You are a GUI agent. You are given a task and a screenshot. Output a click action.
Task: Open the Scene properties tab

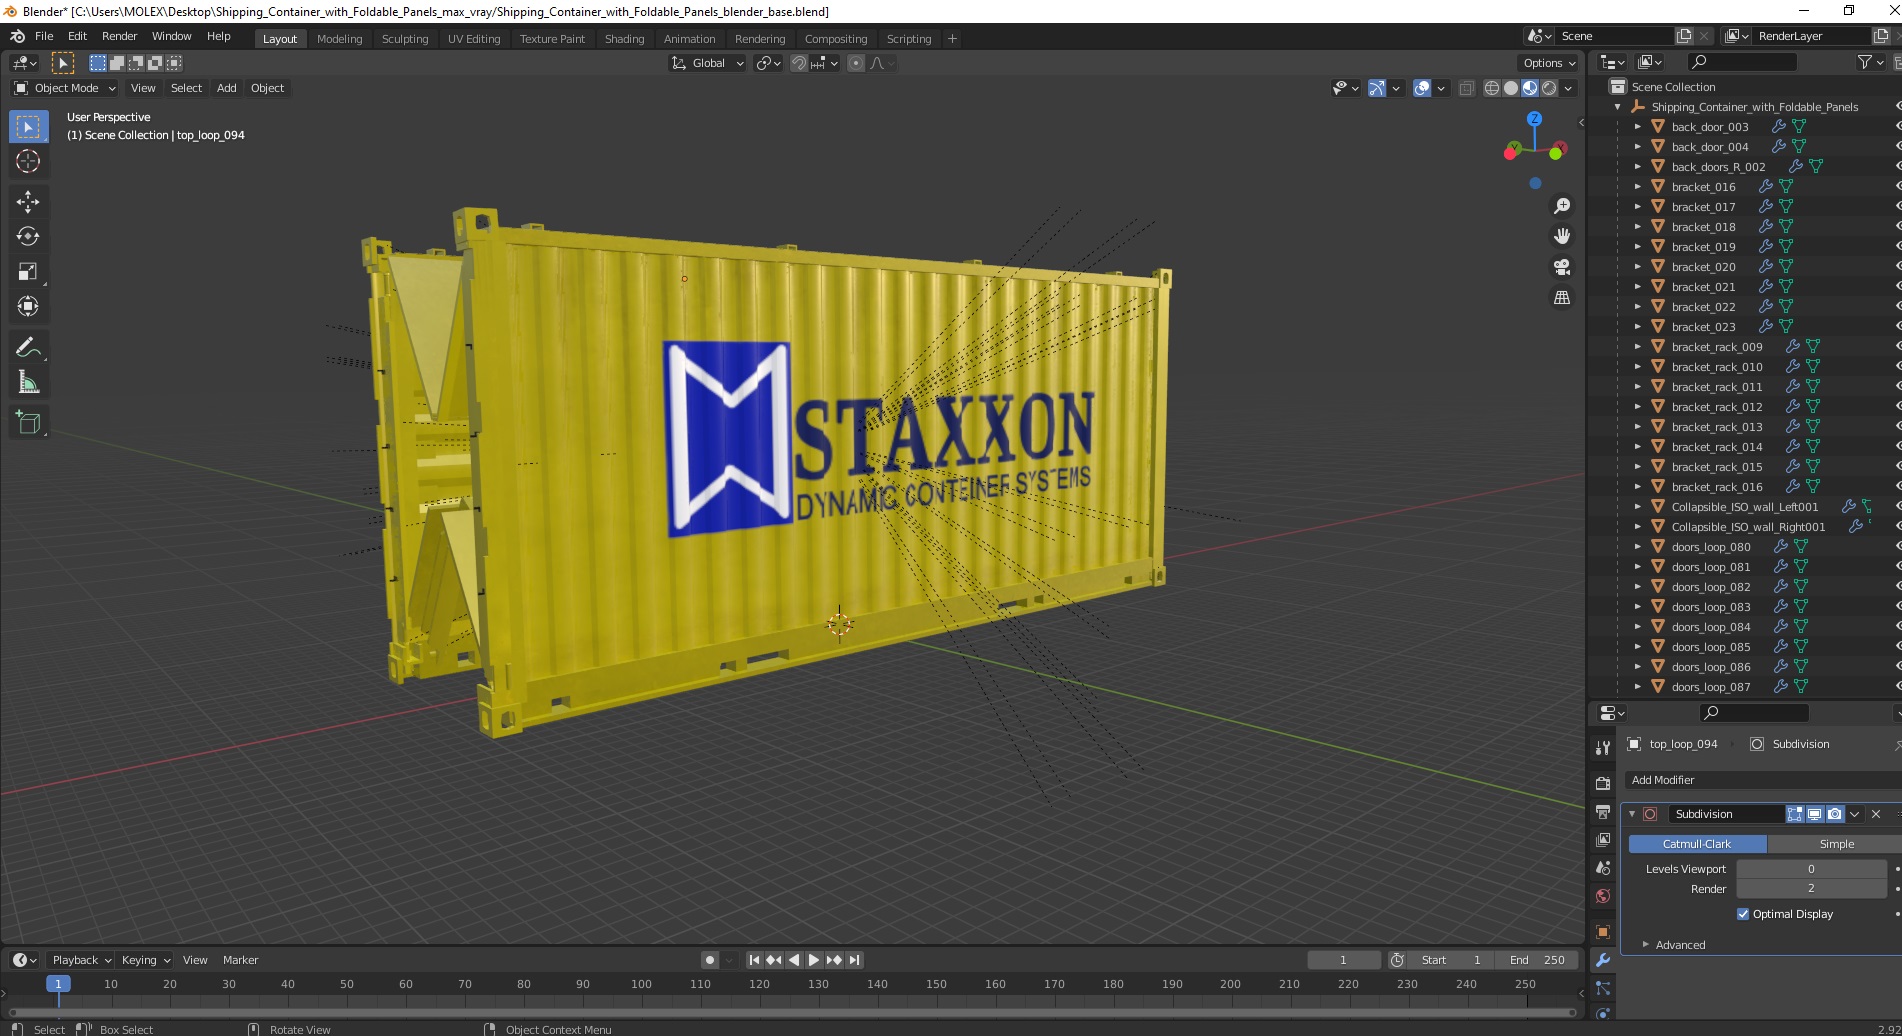click(x=1603, y=868)
